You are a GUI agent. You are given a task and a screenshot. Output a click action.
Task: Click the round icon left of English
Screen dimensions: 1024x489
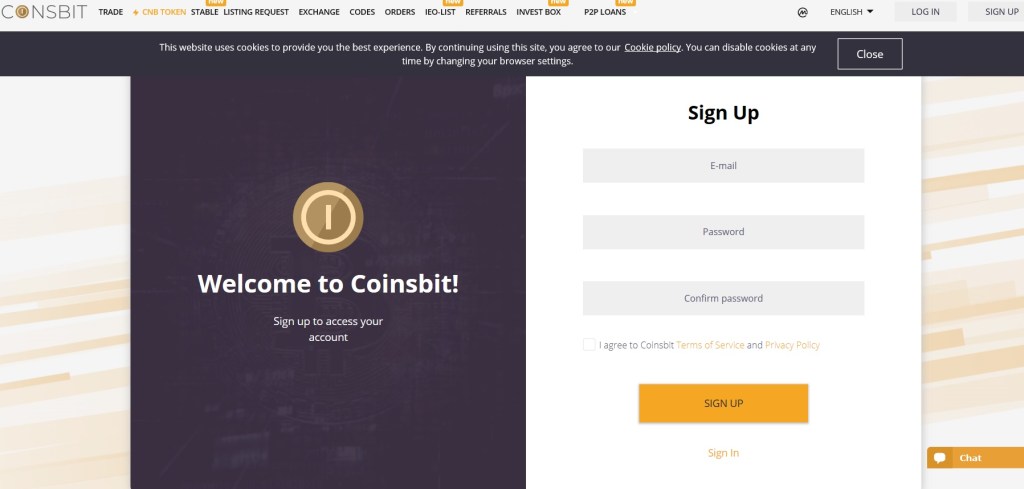point(802,12)
